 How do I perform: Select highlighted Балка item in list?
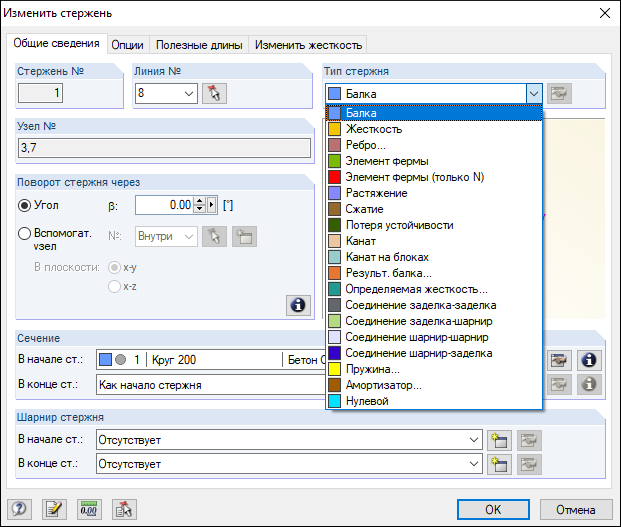434,113
